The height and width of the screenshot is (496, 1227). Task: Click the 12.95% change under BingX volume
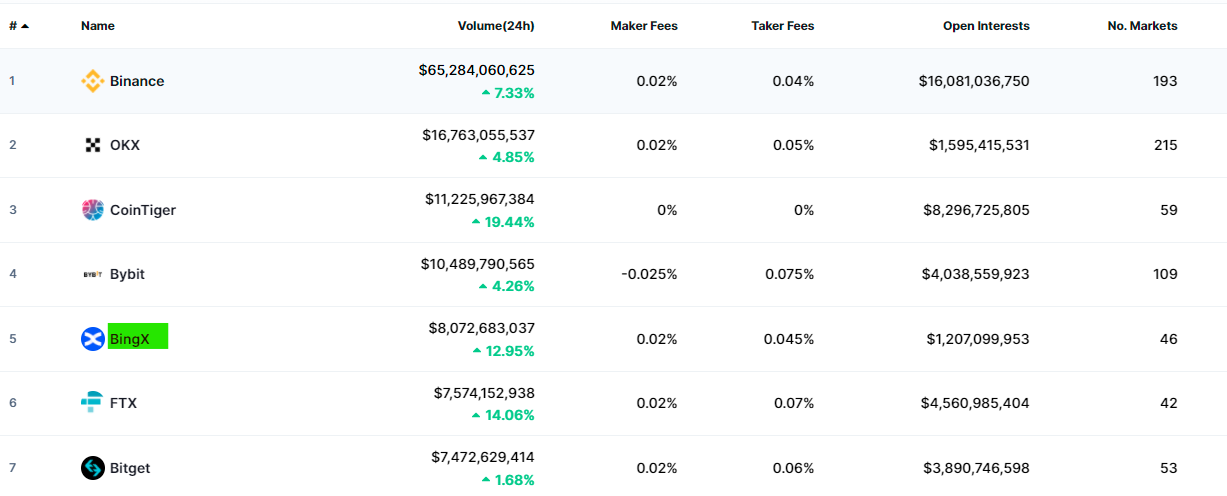coord(503,351)
